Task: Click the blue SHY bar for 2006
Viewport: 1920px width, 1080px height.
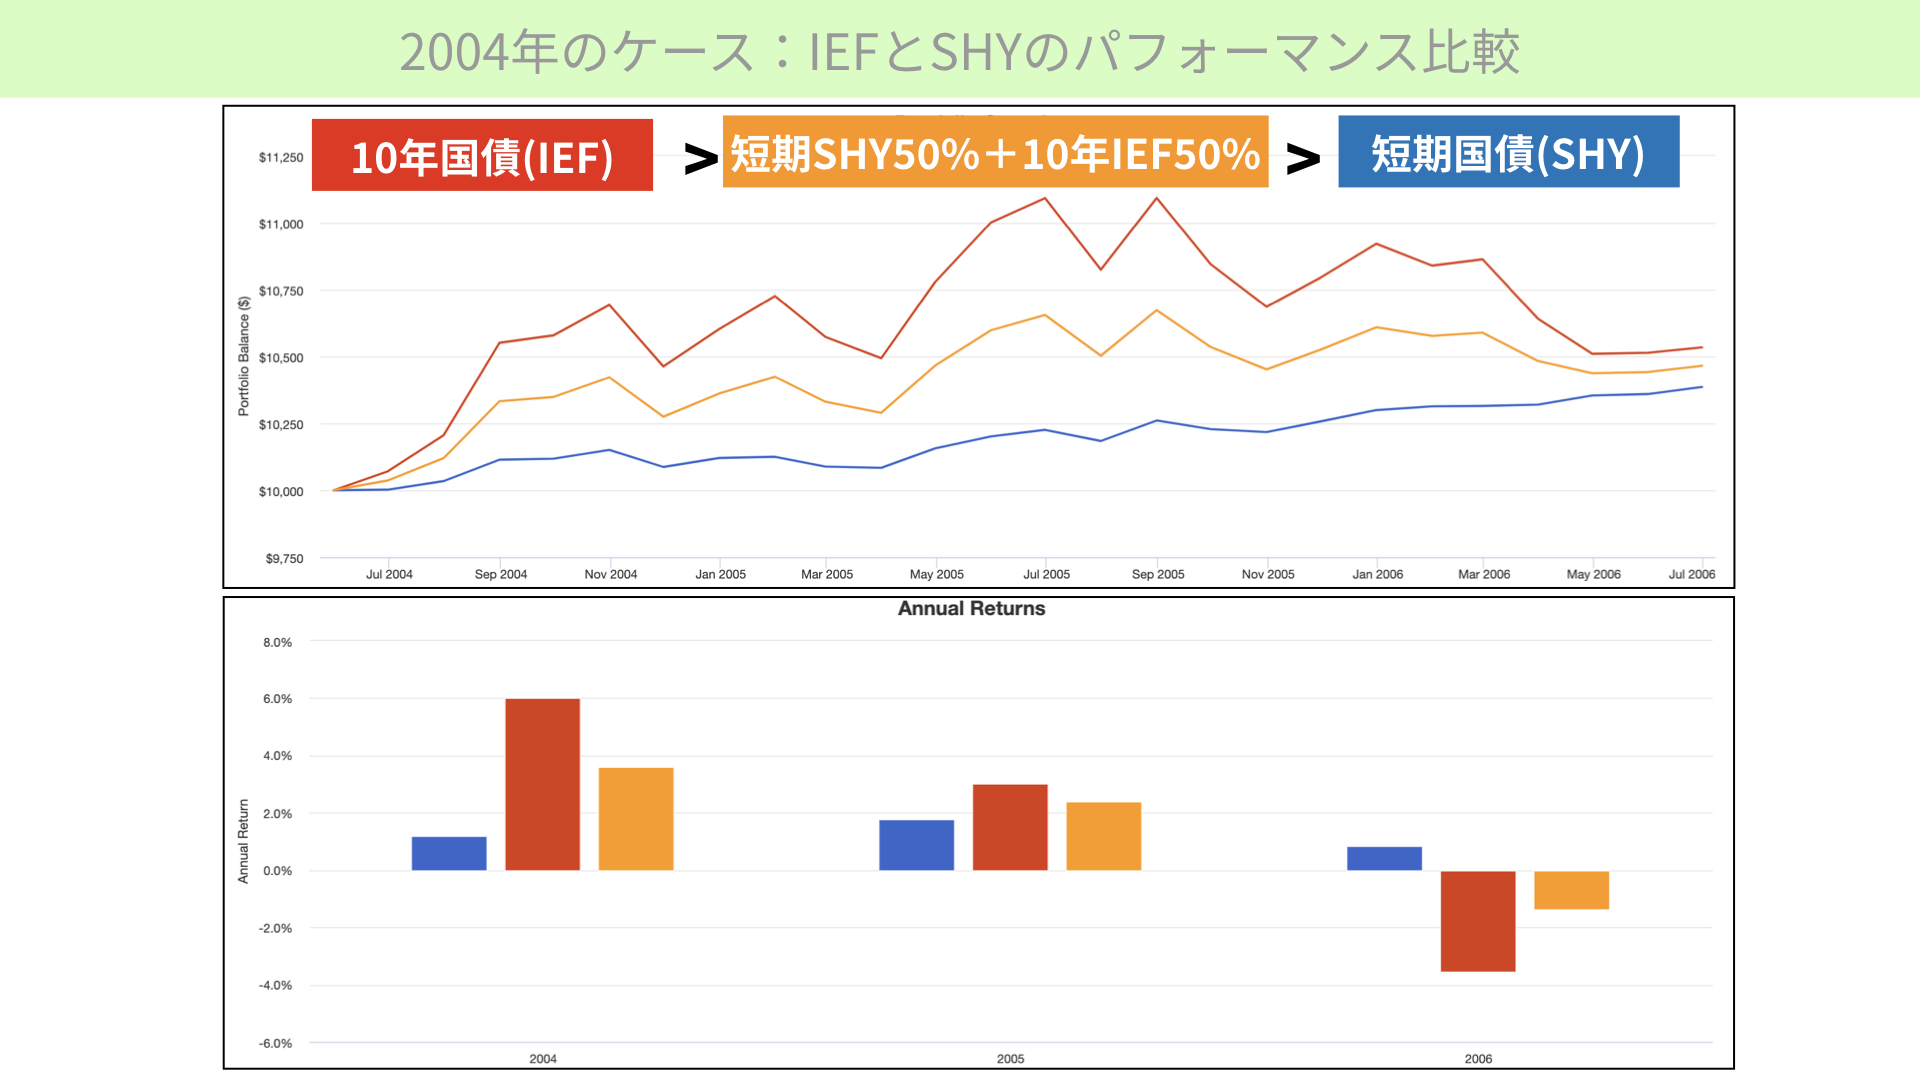Action: tap(1384, 858)
